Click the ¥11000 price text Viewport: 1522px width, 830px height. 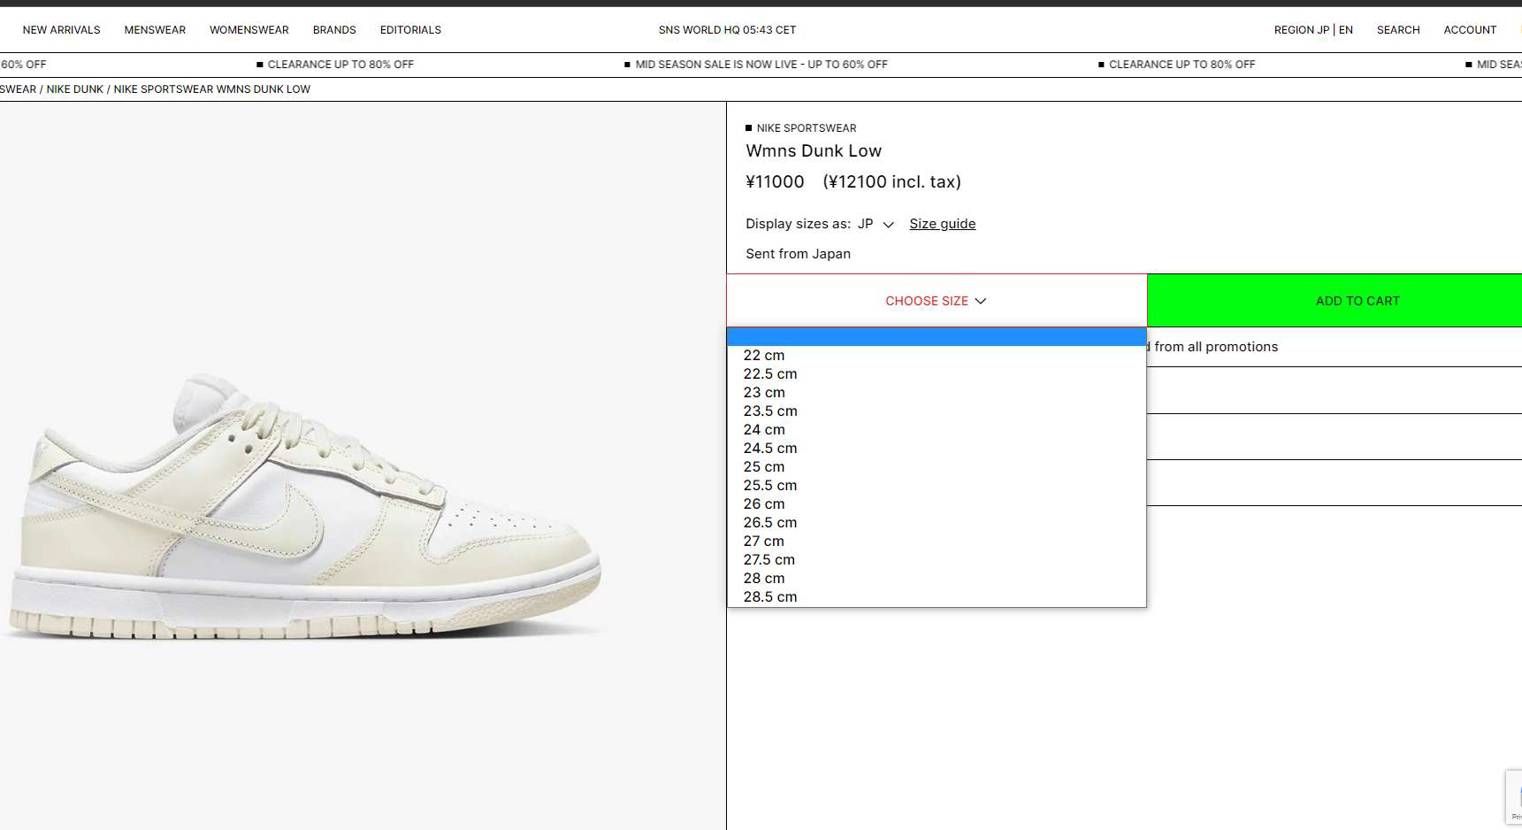click(775, 182)
